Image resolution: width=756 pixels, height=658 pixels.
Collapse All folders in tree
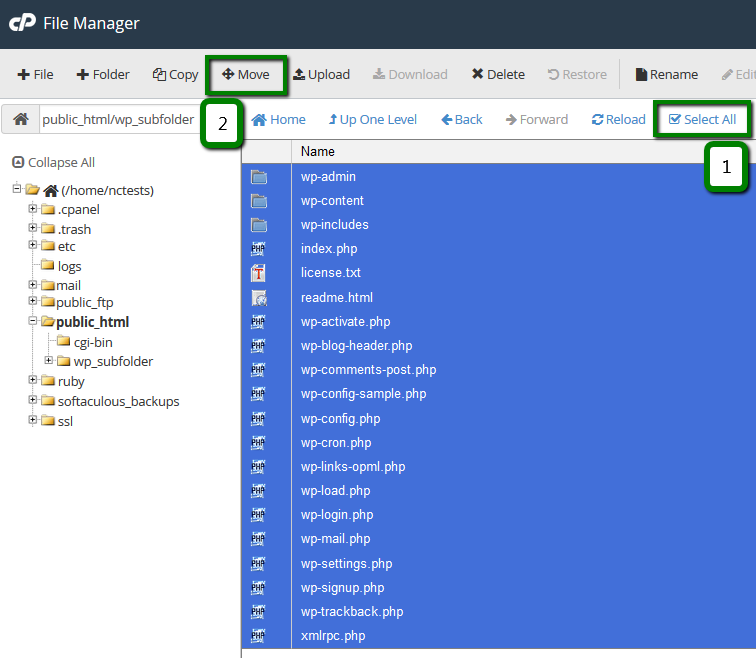53,162
